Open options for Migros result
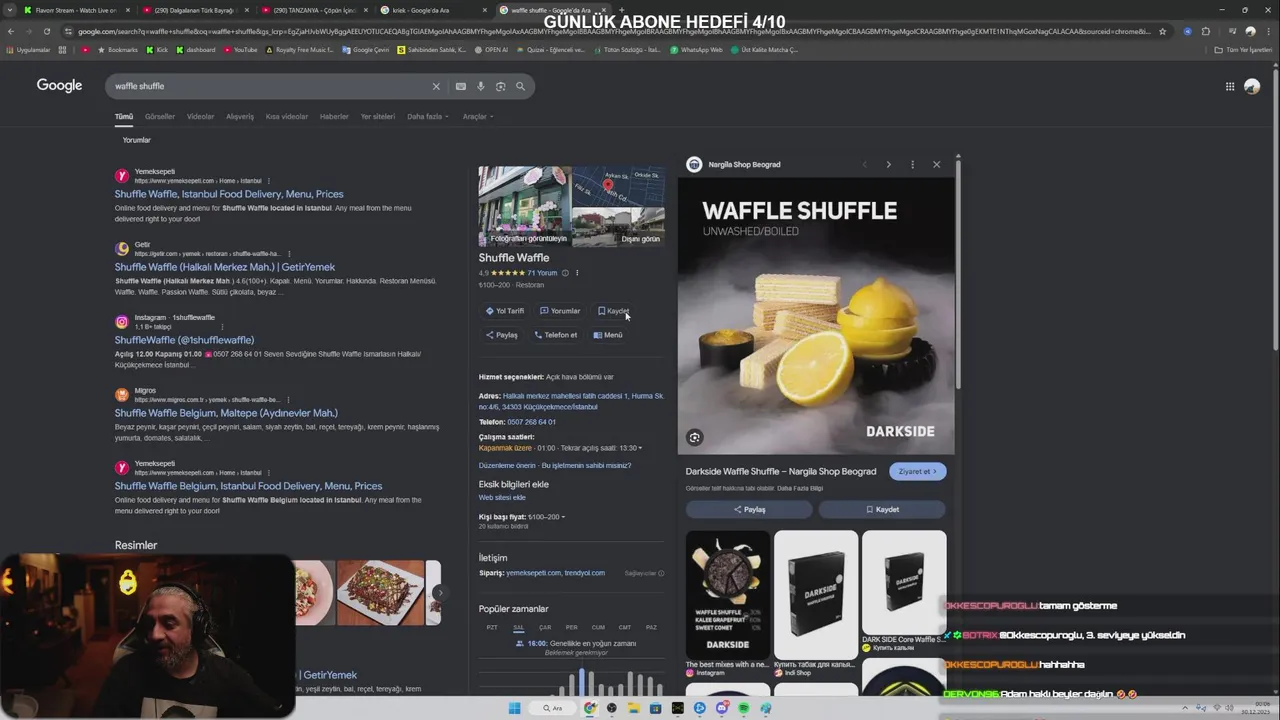 tap(287, 400)
